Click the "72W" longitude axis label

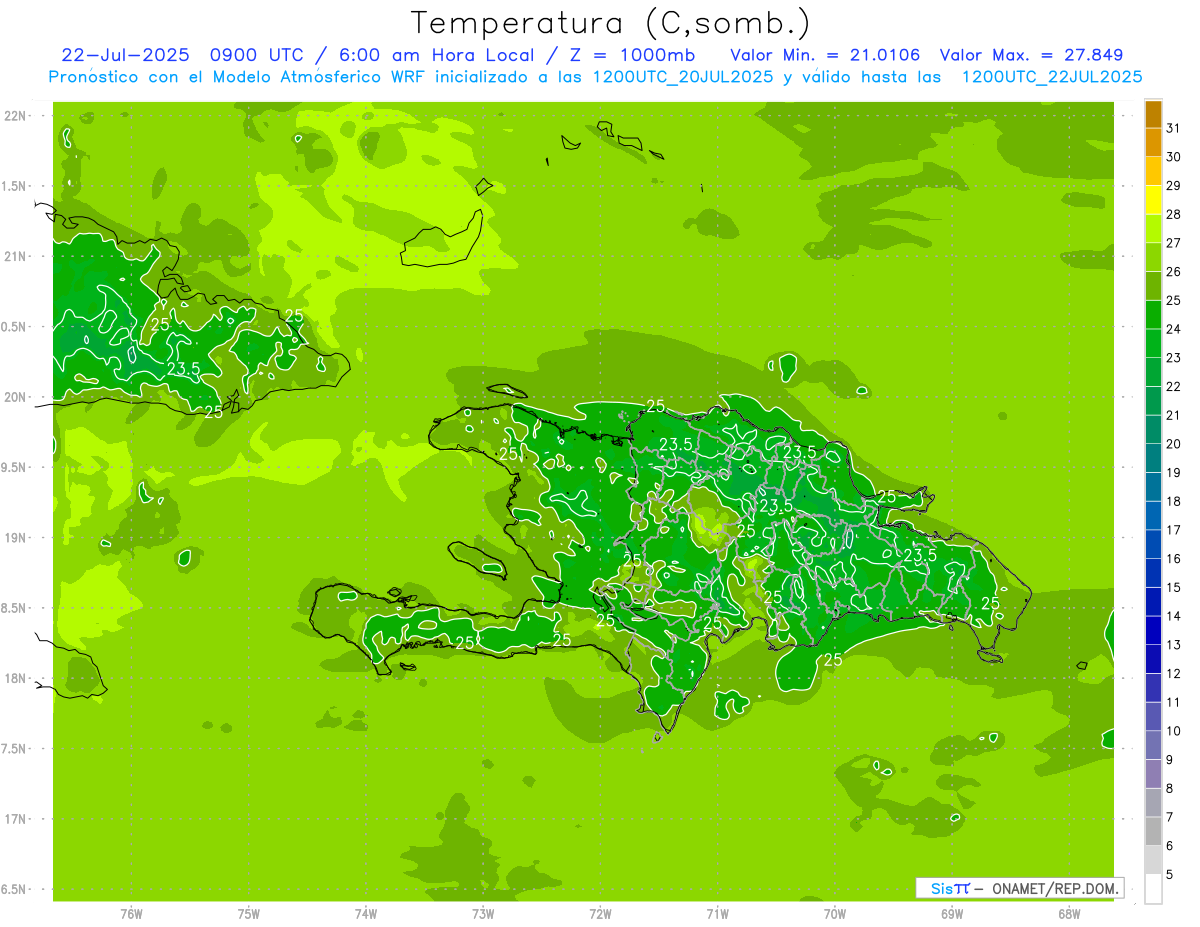point(600,914)
